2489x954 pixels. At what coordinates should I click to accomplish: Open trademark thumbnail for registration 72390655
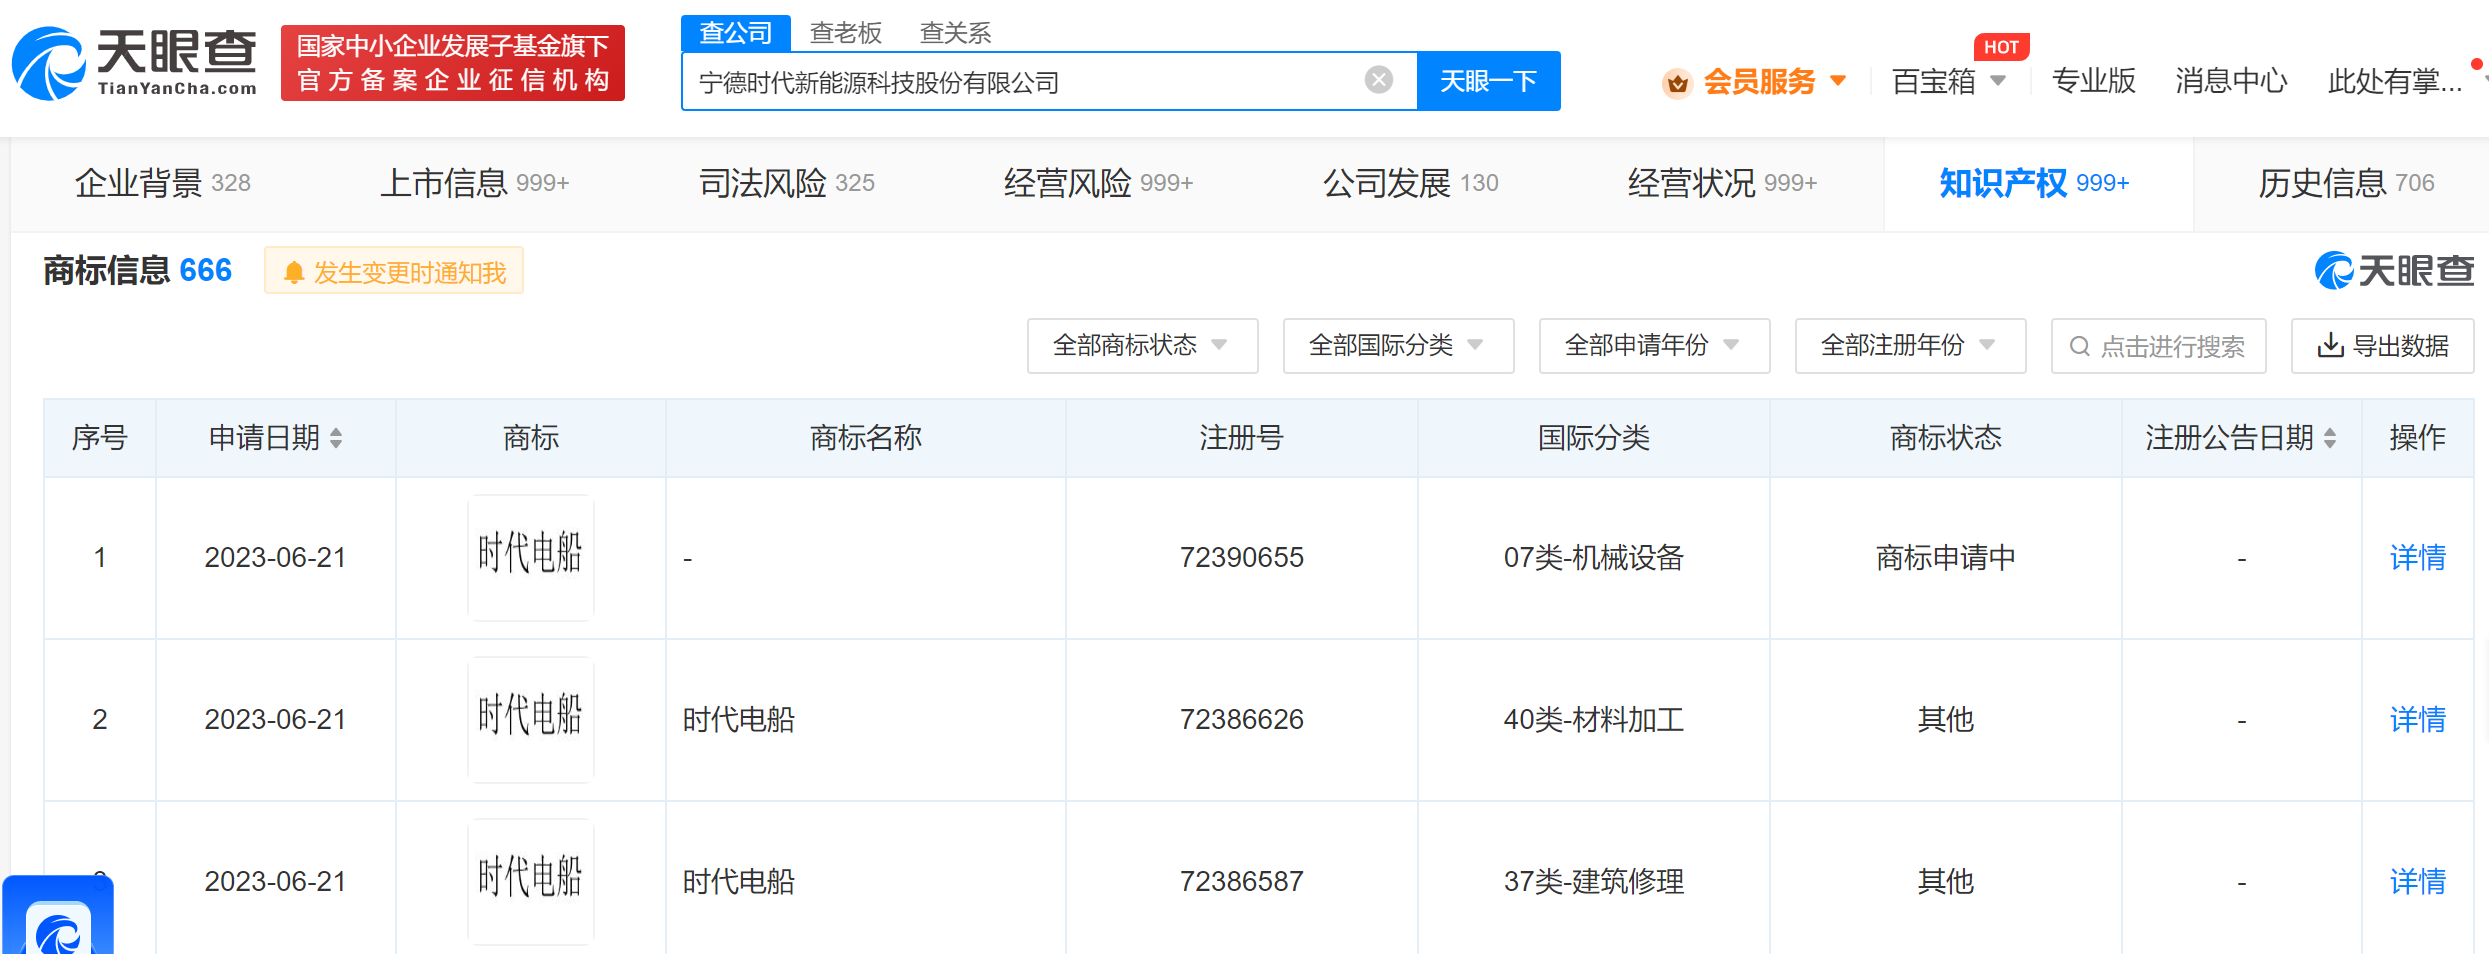pos(531,557)
